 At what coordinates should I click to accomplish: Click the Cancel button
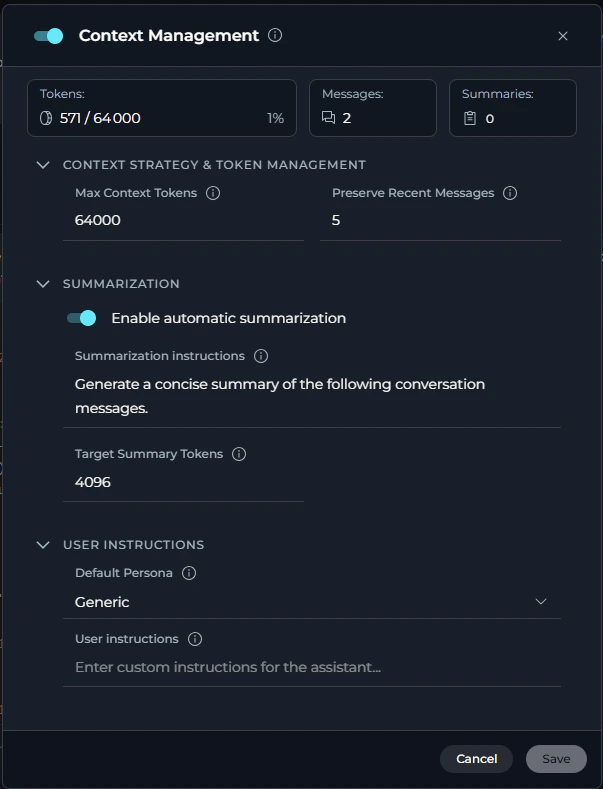pyautogui.click(x=476, y=759)
